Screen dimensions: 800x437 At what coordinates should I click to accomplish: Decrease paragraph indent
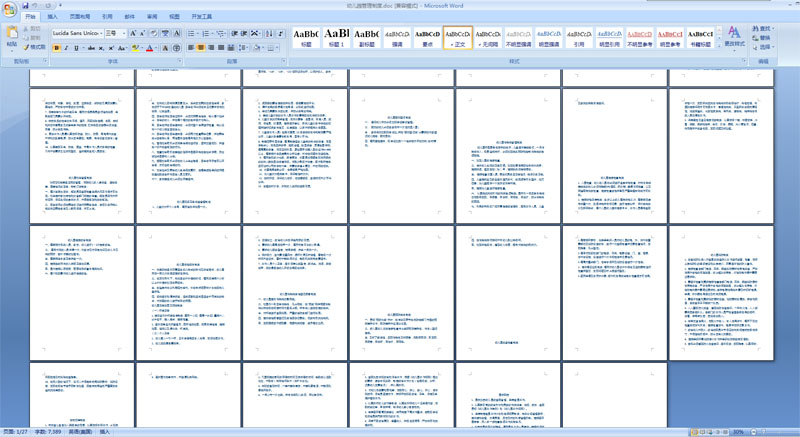(x=235, y=33)
